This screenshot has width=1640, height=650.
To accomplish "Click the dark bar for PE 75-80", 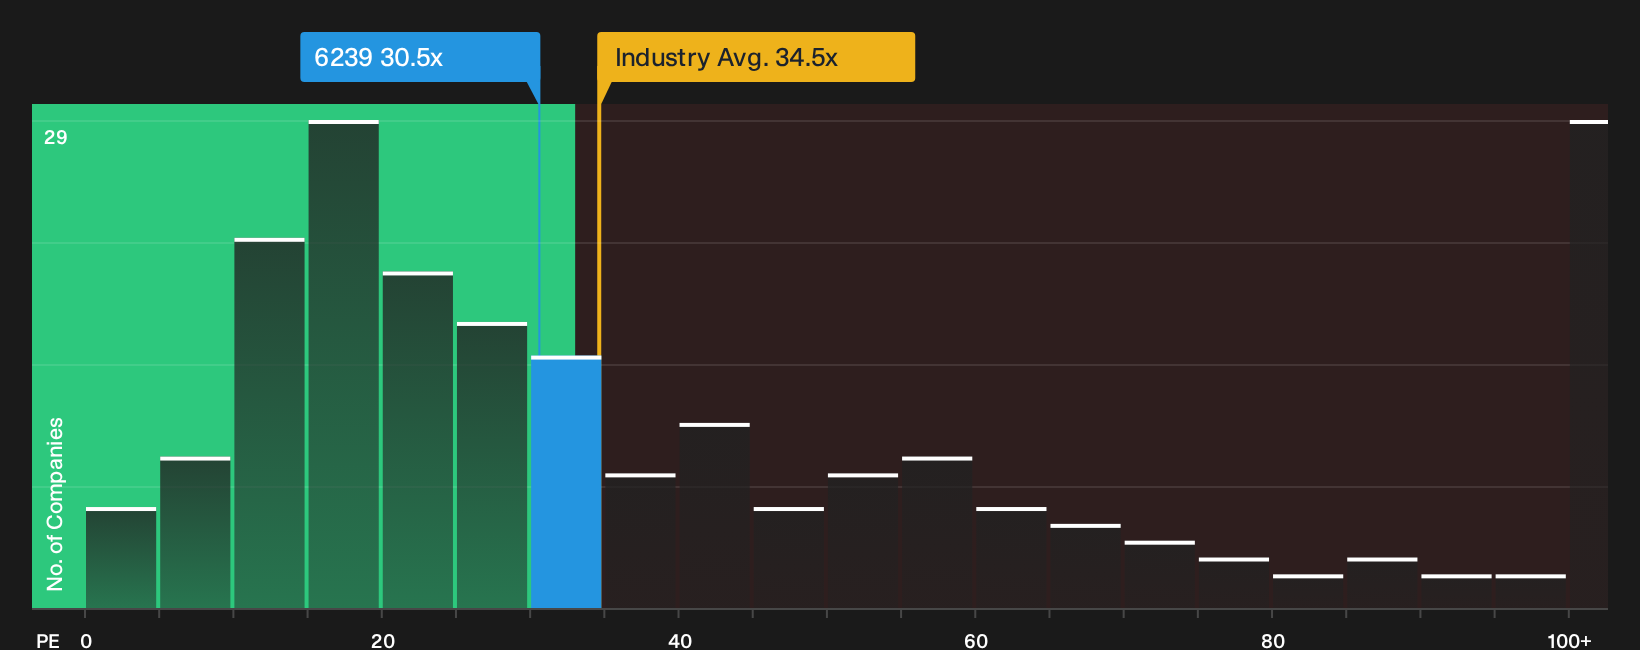I will click(1234, 583).
